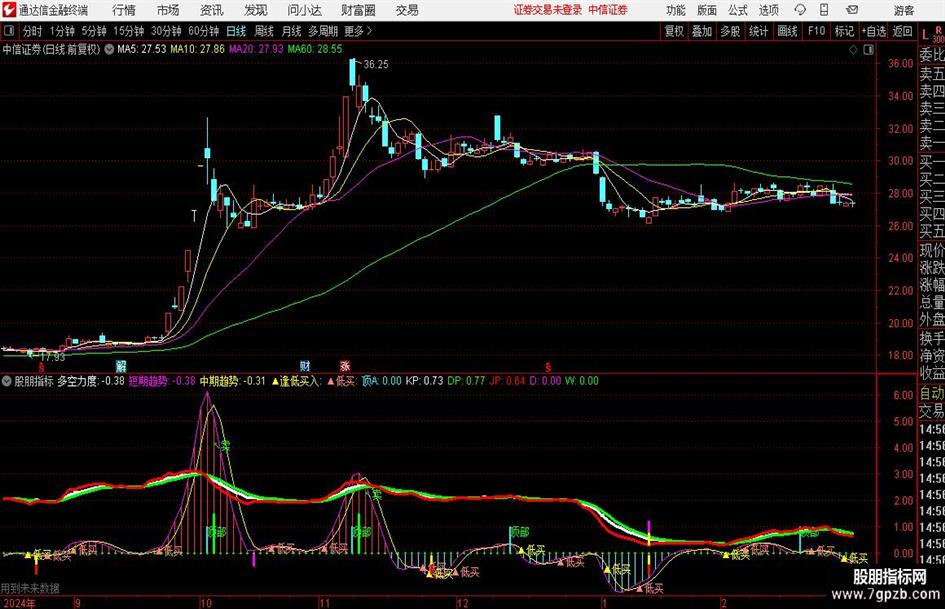This screenshot has height=609, width=945.
Task: Open the 市场 menu
Action: click(x=168, y=10)
